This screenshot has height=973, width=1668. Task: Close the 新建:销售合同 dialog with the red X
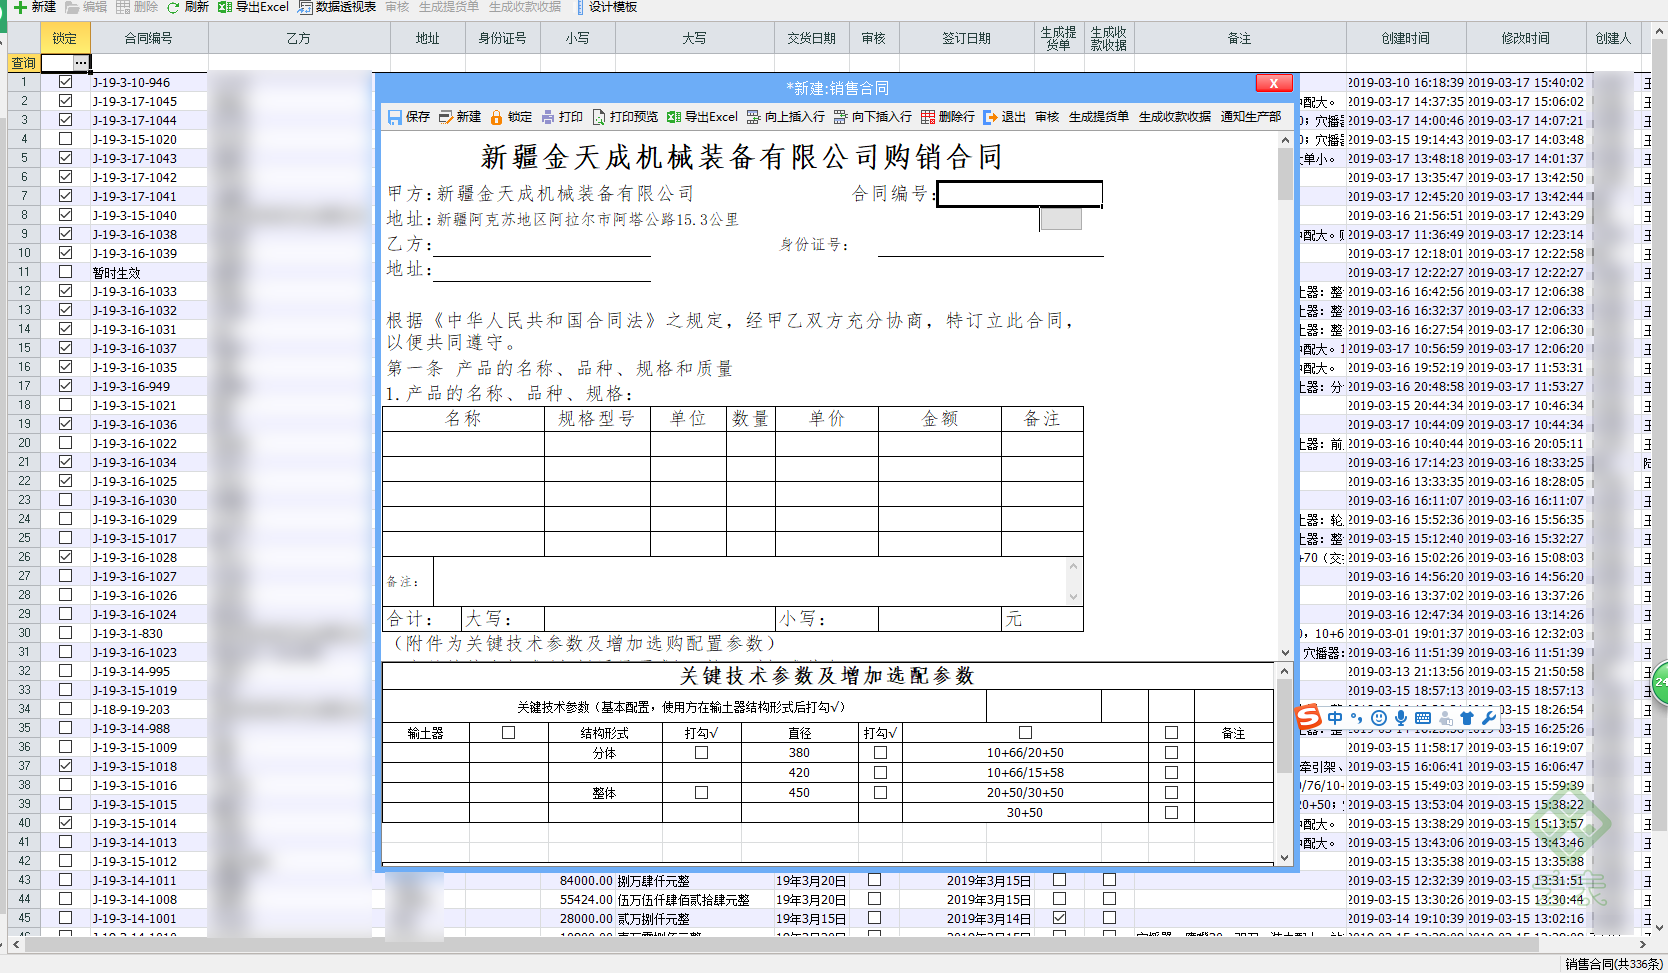point(1274,83)
